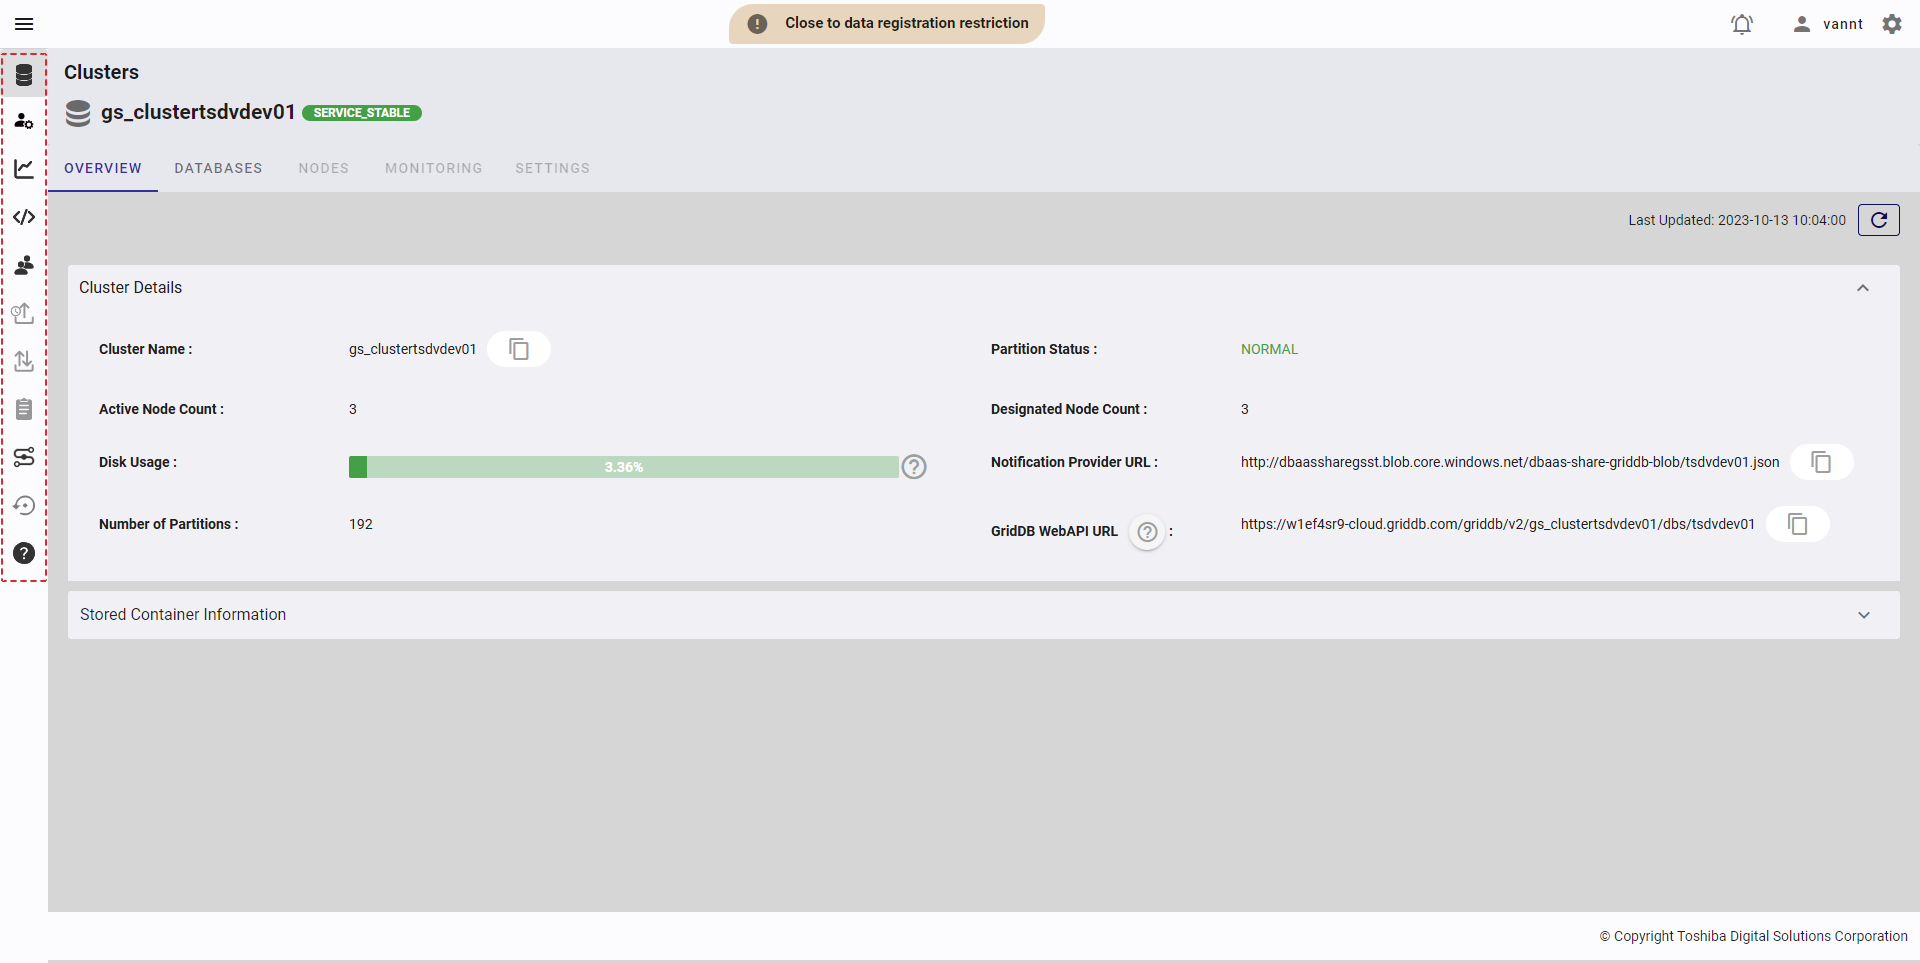
Task: Open the settings gear in header
Action: [x=1892, y=24]
